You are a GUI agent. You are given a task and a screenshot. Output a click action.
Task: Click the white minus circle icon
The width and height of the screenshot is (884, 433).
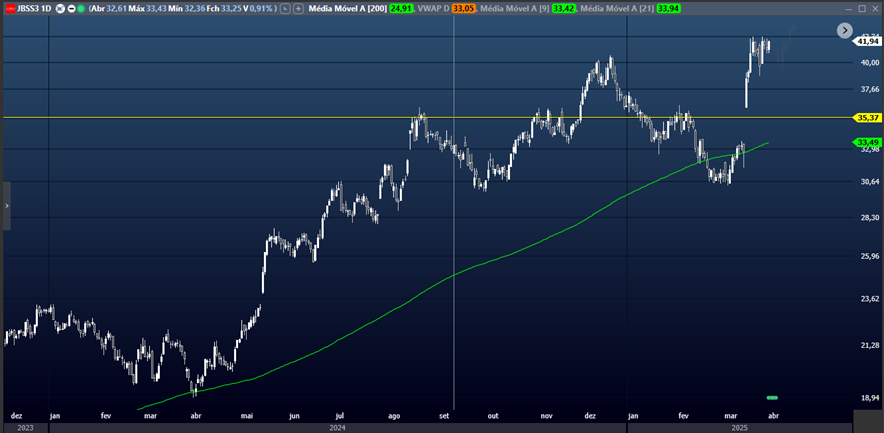(x=69, y=8)
